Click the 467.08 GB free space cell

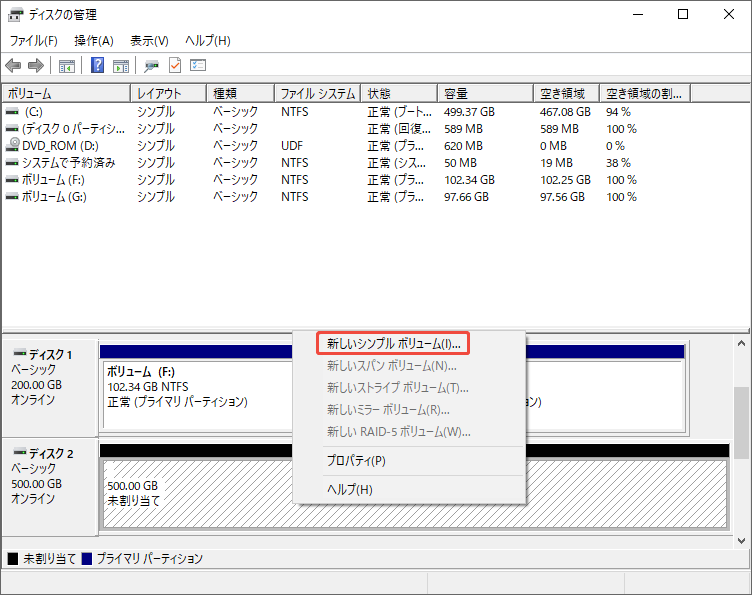coord(565,112)
